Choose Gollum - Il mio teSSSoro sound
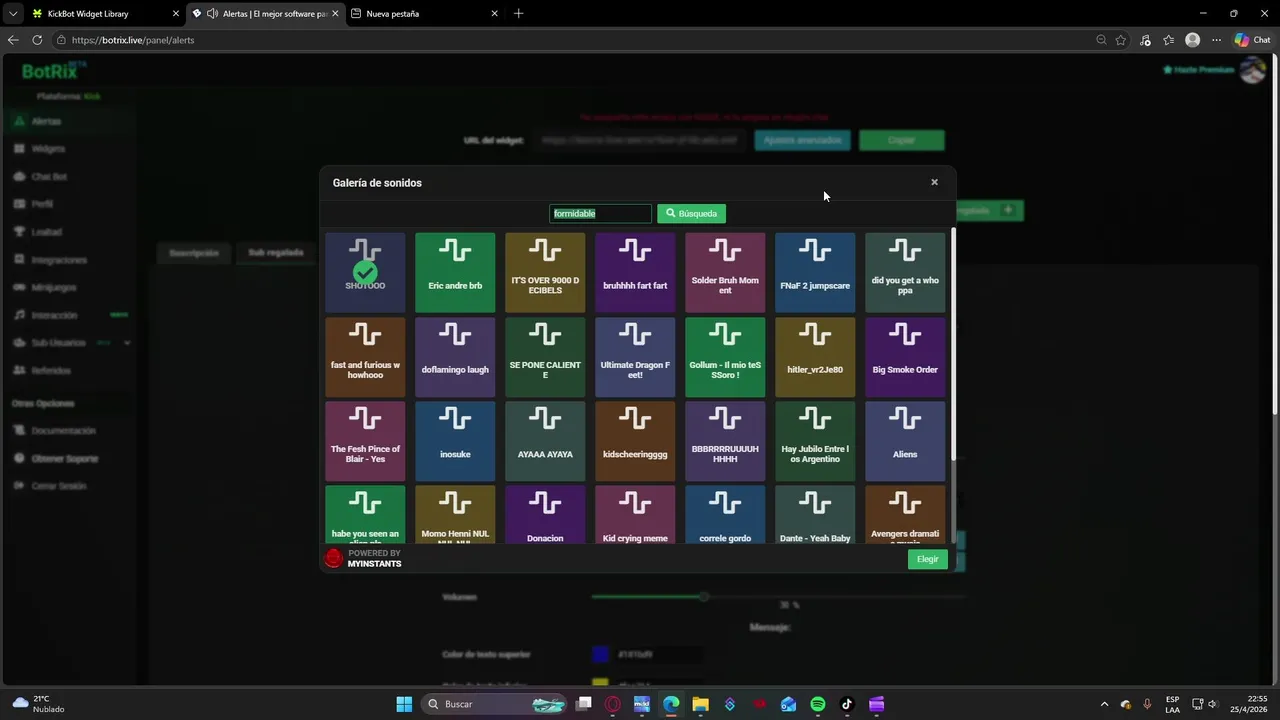The height and width of the screenshot is (720, 1280). click(x=725, y=357)
